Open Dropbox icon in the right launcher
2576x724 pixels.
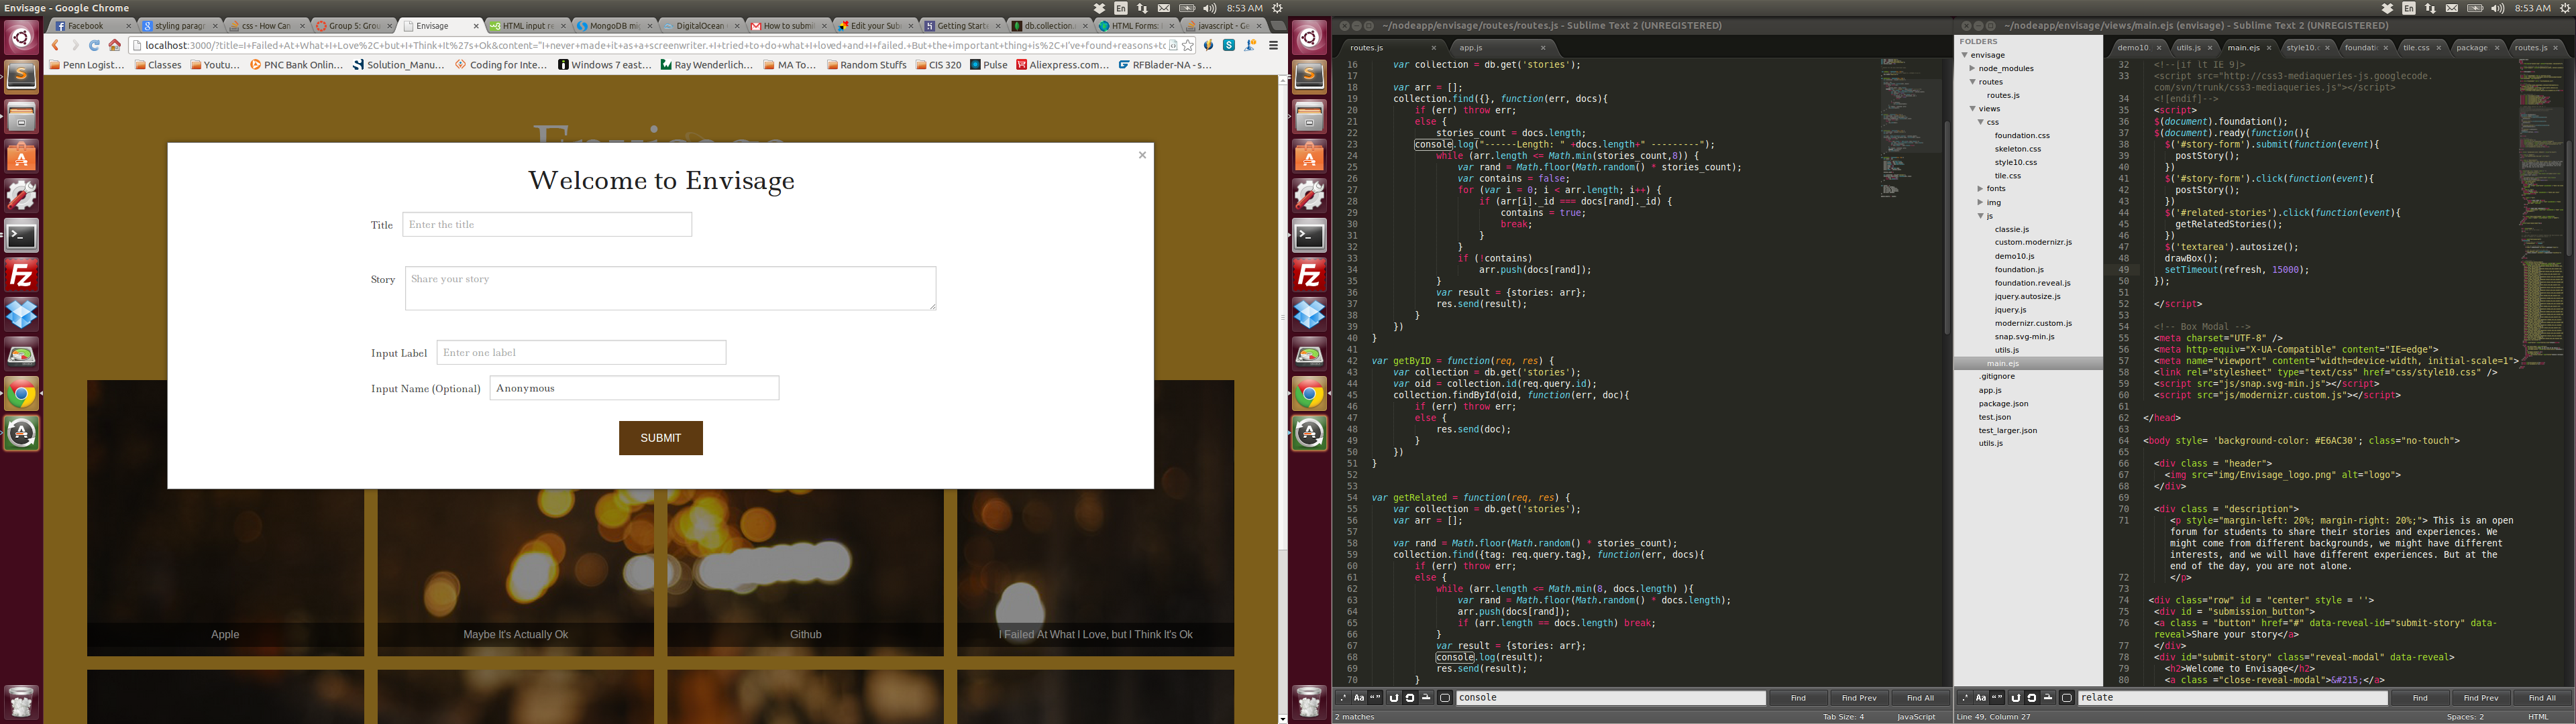click(1309, 314)
